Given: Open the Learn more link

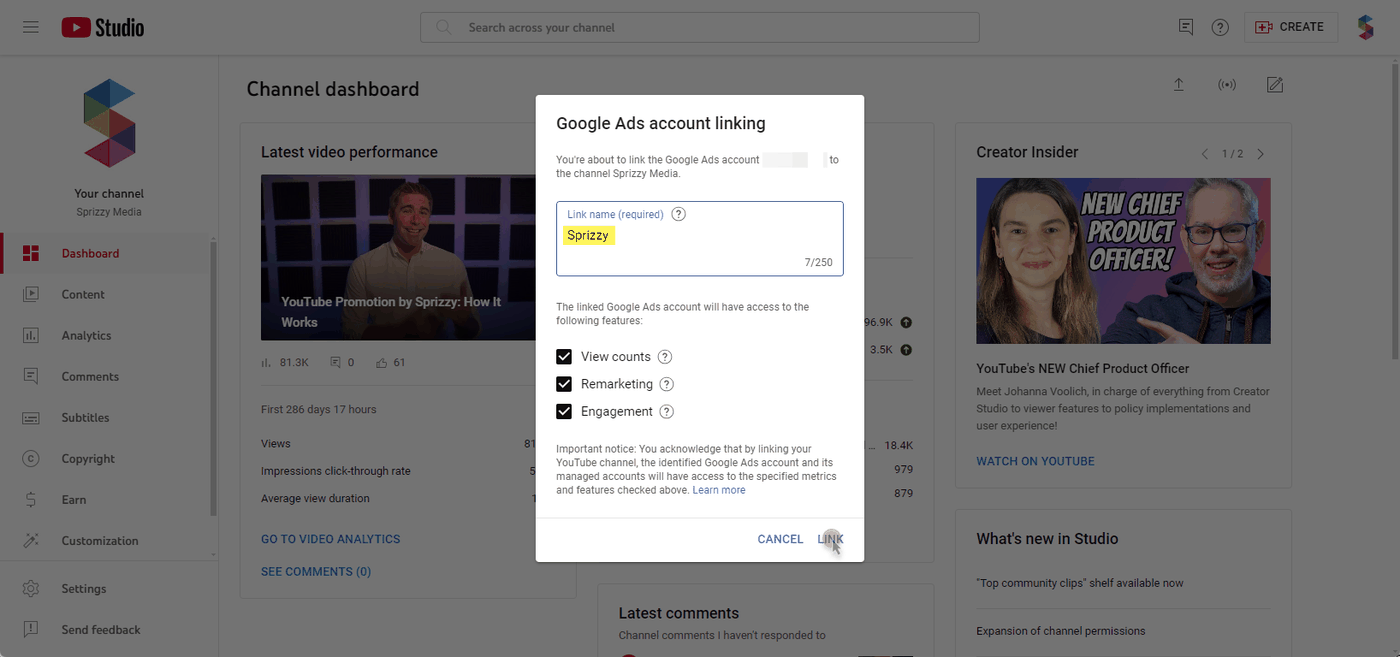Looking at the screenshot, I should tap(719, 490).
